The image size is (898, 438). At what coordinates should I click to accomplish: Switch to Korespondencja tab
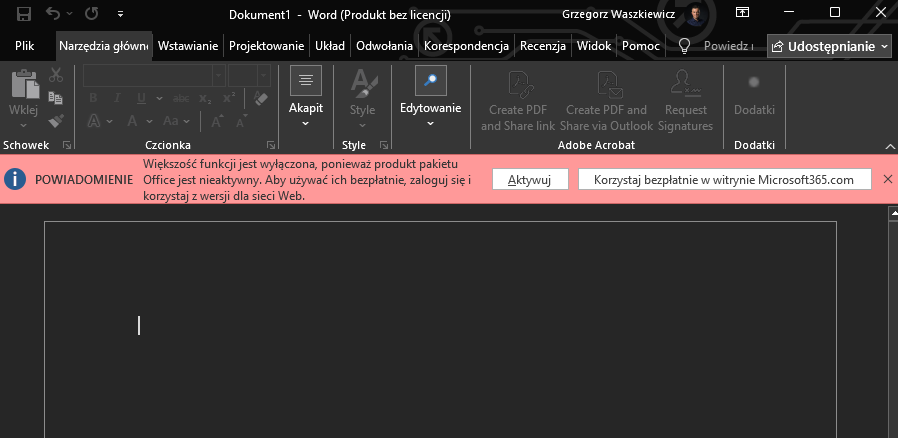tap(466, 46)
